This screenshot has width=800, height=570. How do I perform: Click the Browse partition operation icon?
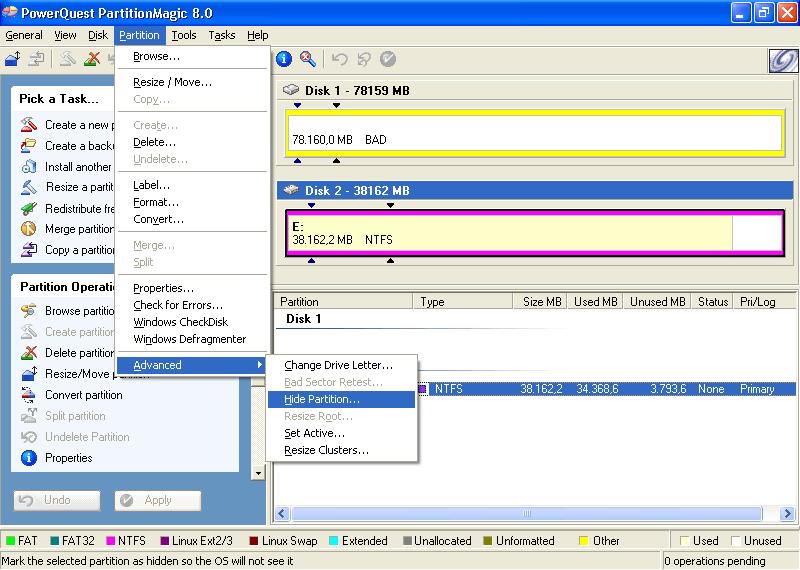coord(29,311)
